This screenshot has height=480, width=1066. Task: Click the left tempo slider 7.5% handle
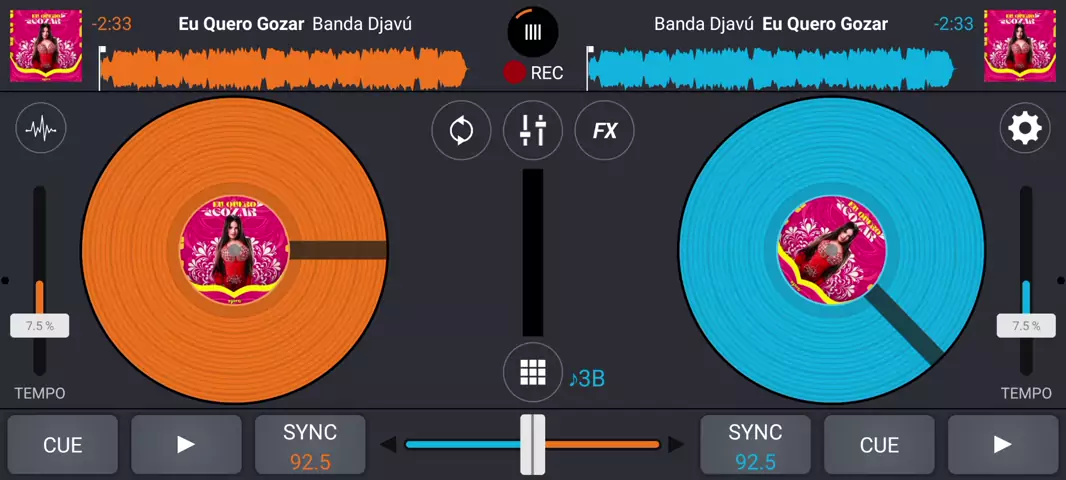coord(40,326)
